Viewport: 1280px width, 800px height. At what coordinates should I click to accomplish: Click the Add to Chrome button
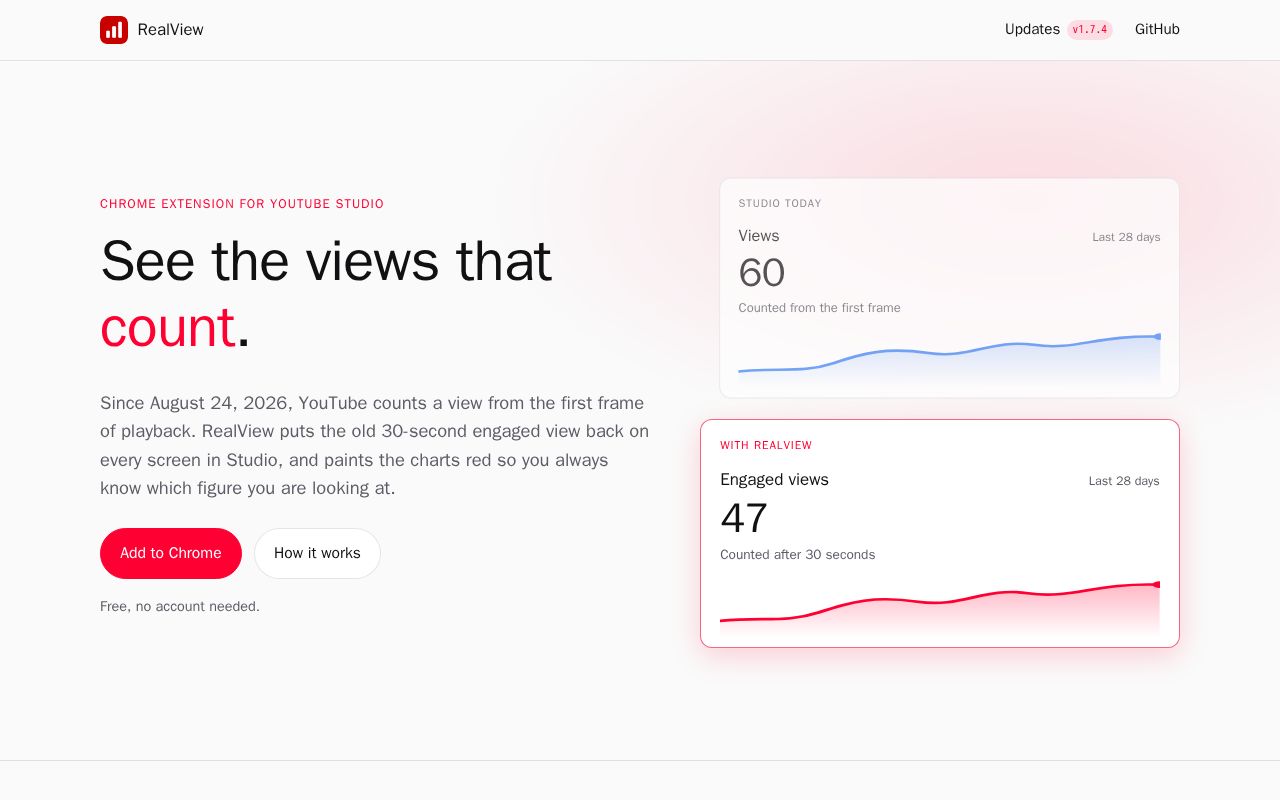pyautogui.click(x=171, y=553)
